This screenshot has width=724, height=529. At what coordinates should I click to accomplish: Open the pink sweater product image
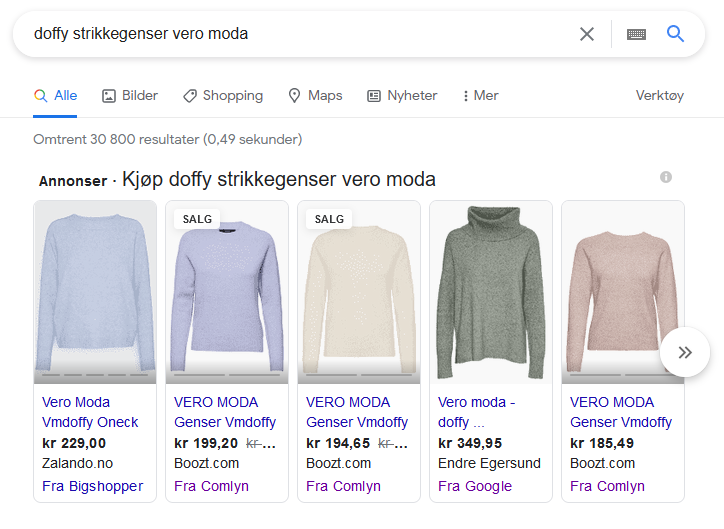(623, 292)
